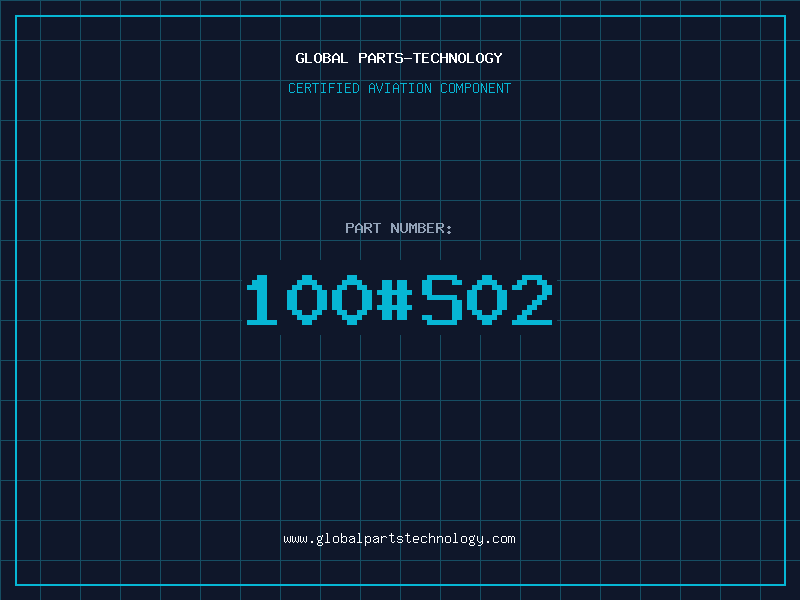Open the www.globalpartstechnology.com link
This screenshot has width=800, height=600.
pos(399,539)
